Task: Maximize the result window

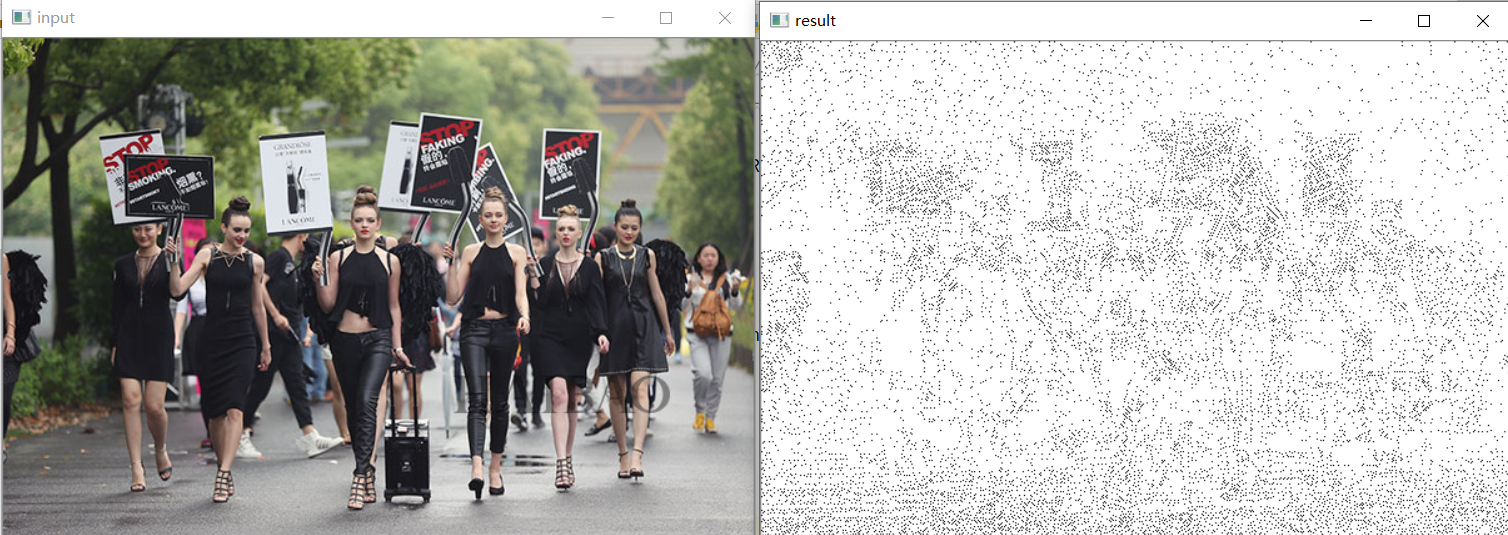Action: [1424, 21]
